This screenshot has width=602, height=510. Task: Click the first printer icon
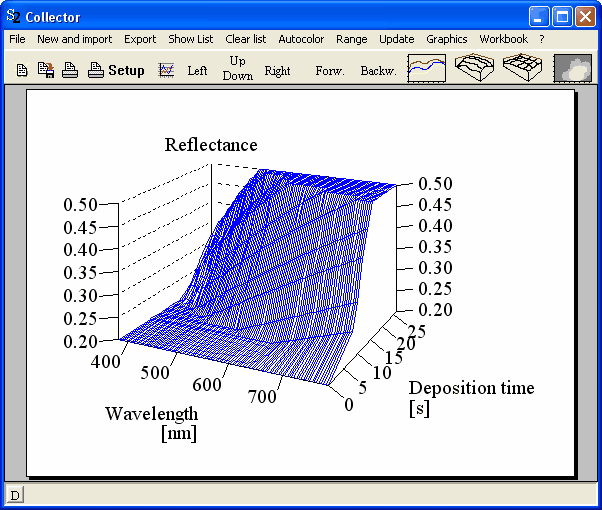(x=70, y=70)
